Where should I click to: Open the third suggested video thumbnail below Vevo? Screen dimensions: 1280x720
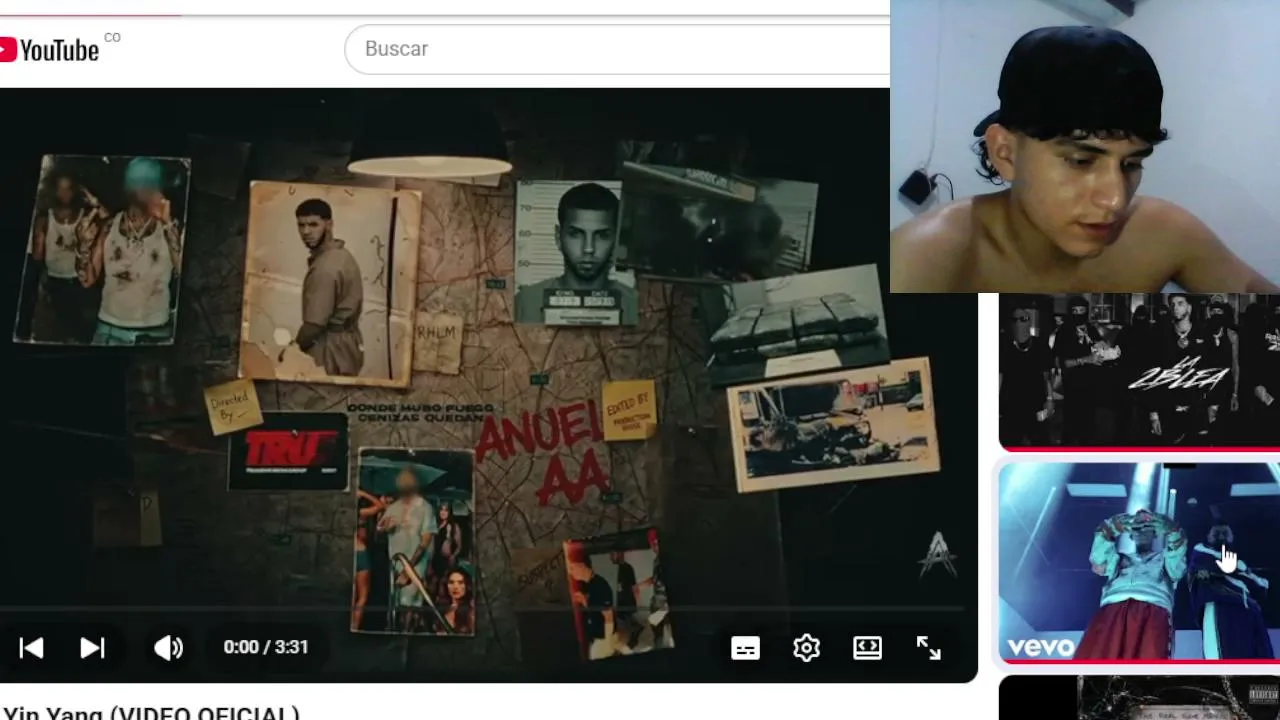1139,698
